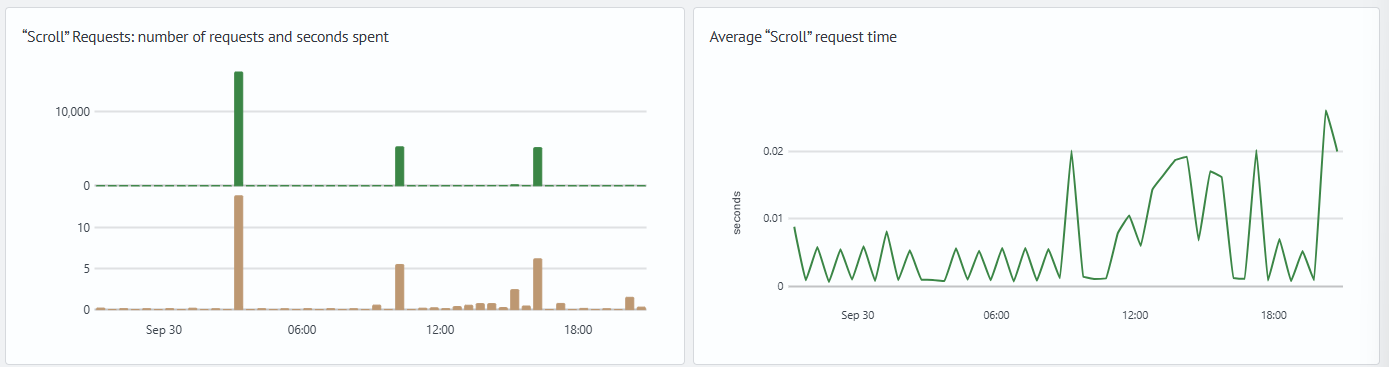Click the tan bar near 15:00
This screenshot has height=367, width=1389.
515,300
